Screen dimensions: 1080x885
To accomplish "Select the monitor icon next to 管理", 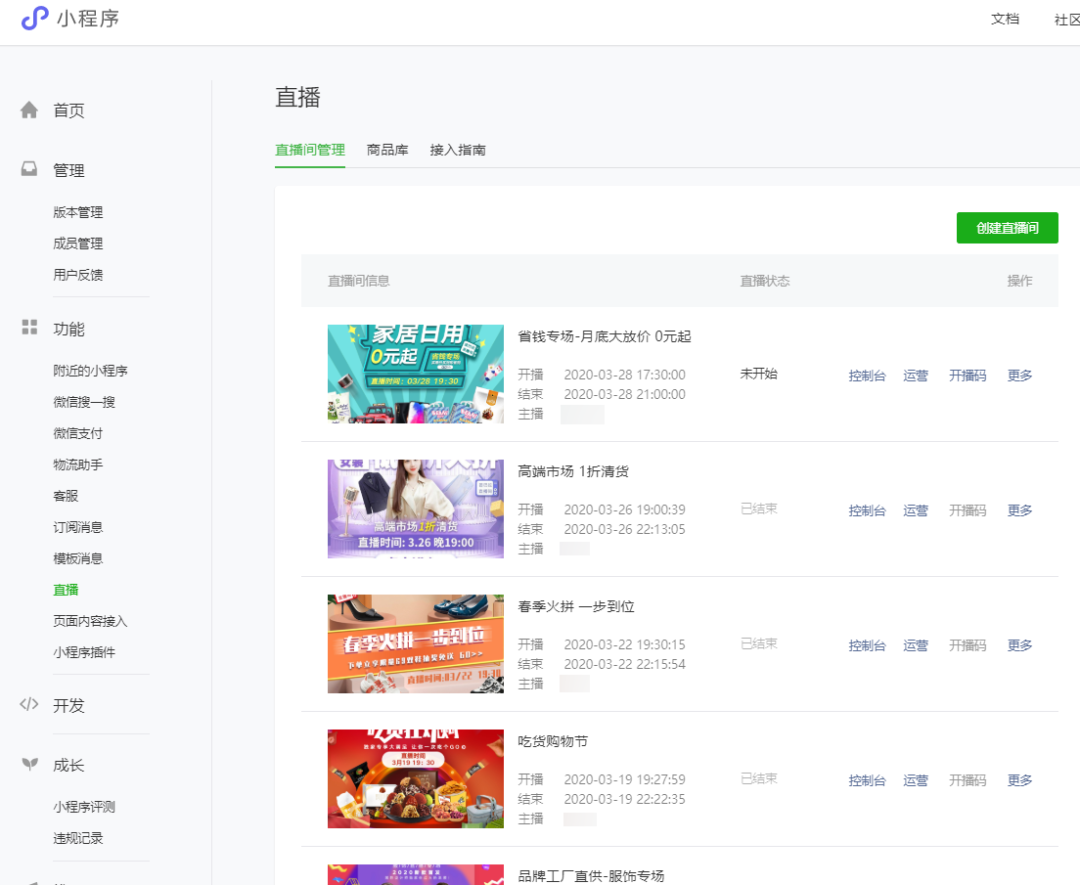I will pyautogui.click(x=29, y=169).
